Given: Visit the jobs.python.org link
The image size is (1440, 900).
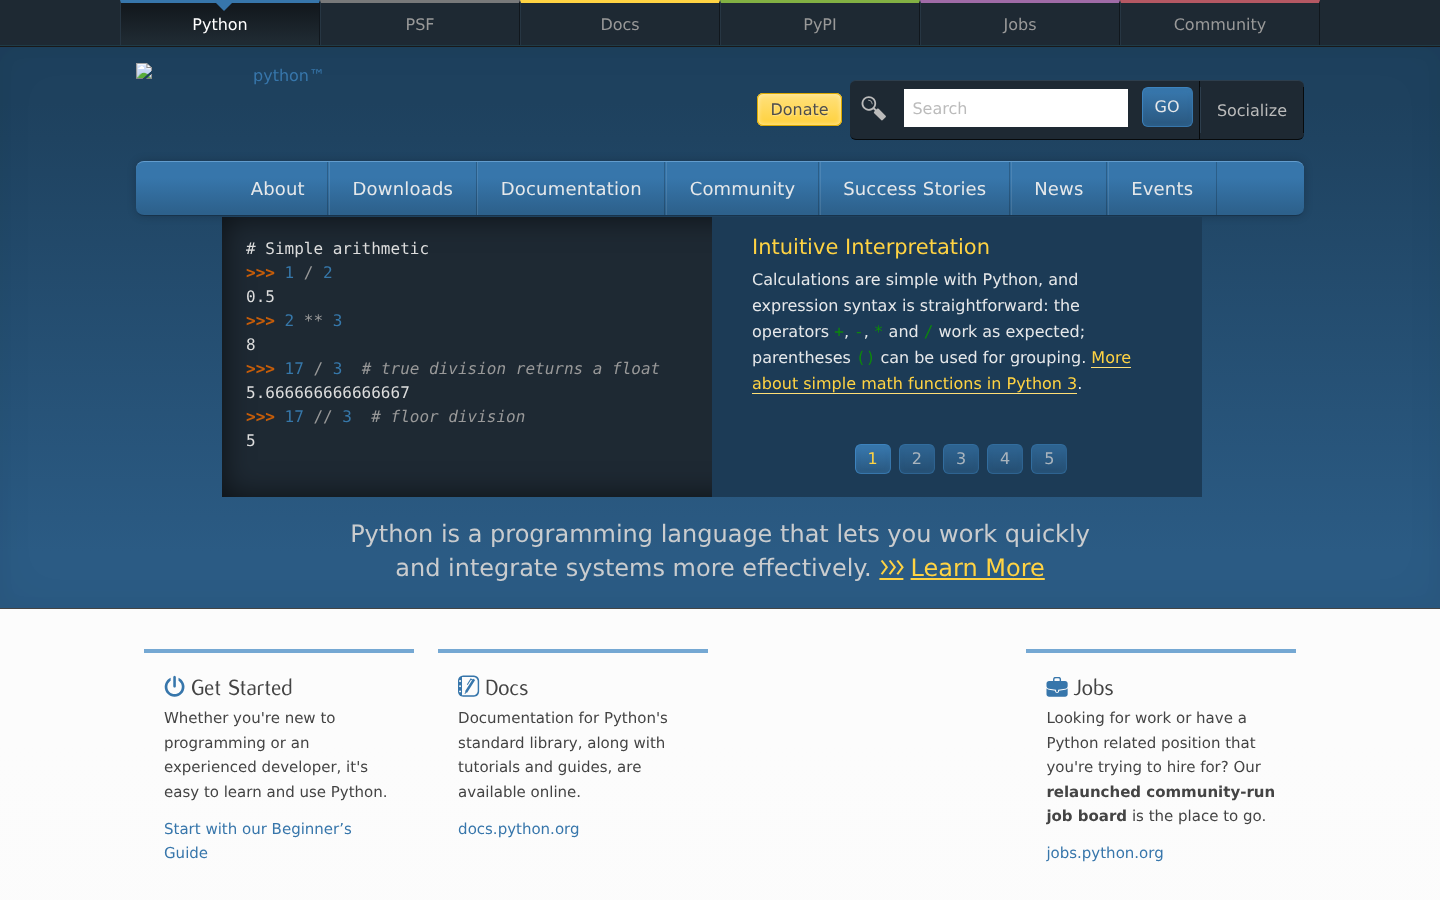Looking at the screenshot, I should tap(1105, 853).
